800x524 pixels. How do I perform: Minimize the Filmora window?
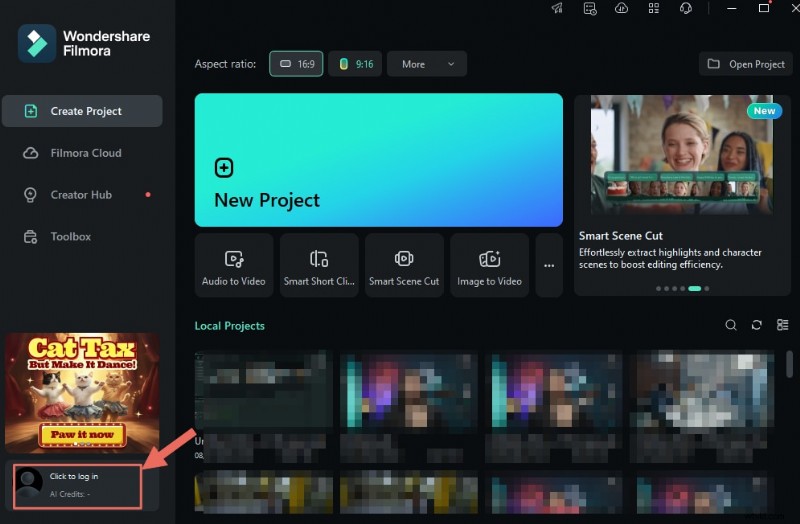[x=732, y=8]
